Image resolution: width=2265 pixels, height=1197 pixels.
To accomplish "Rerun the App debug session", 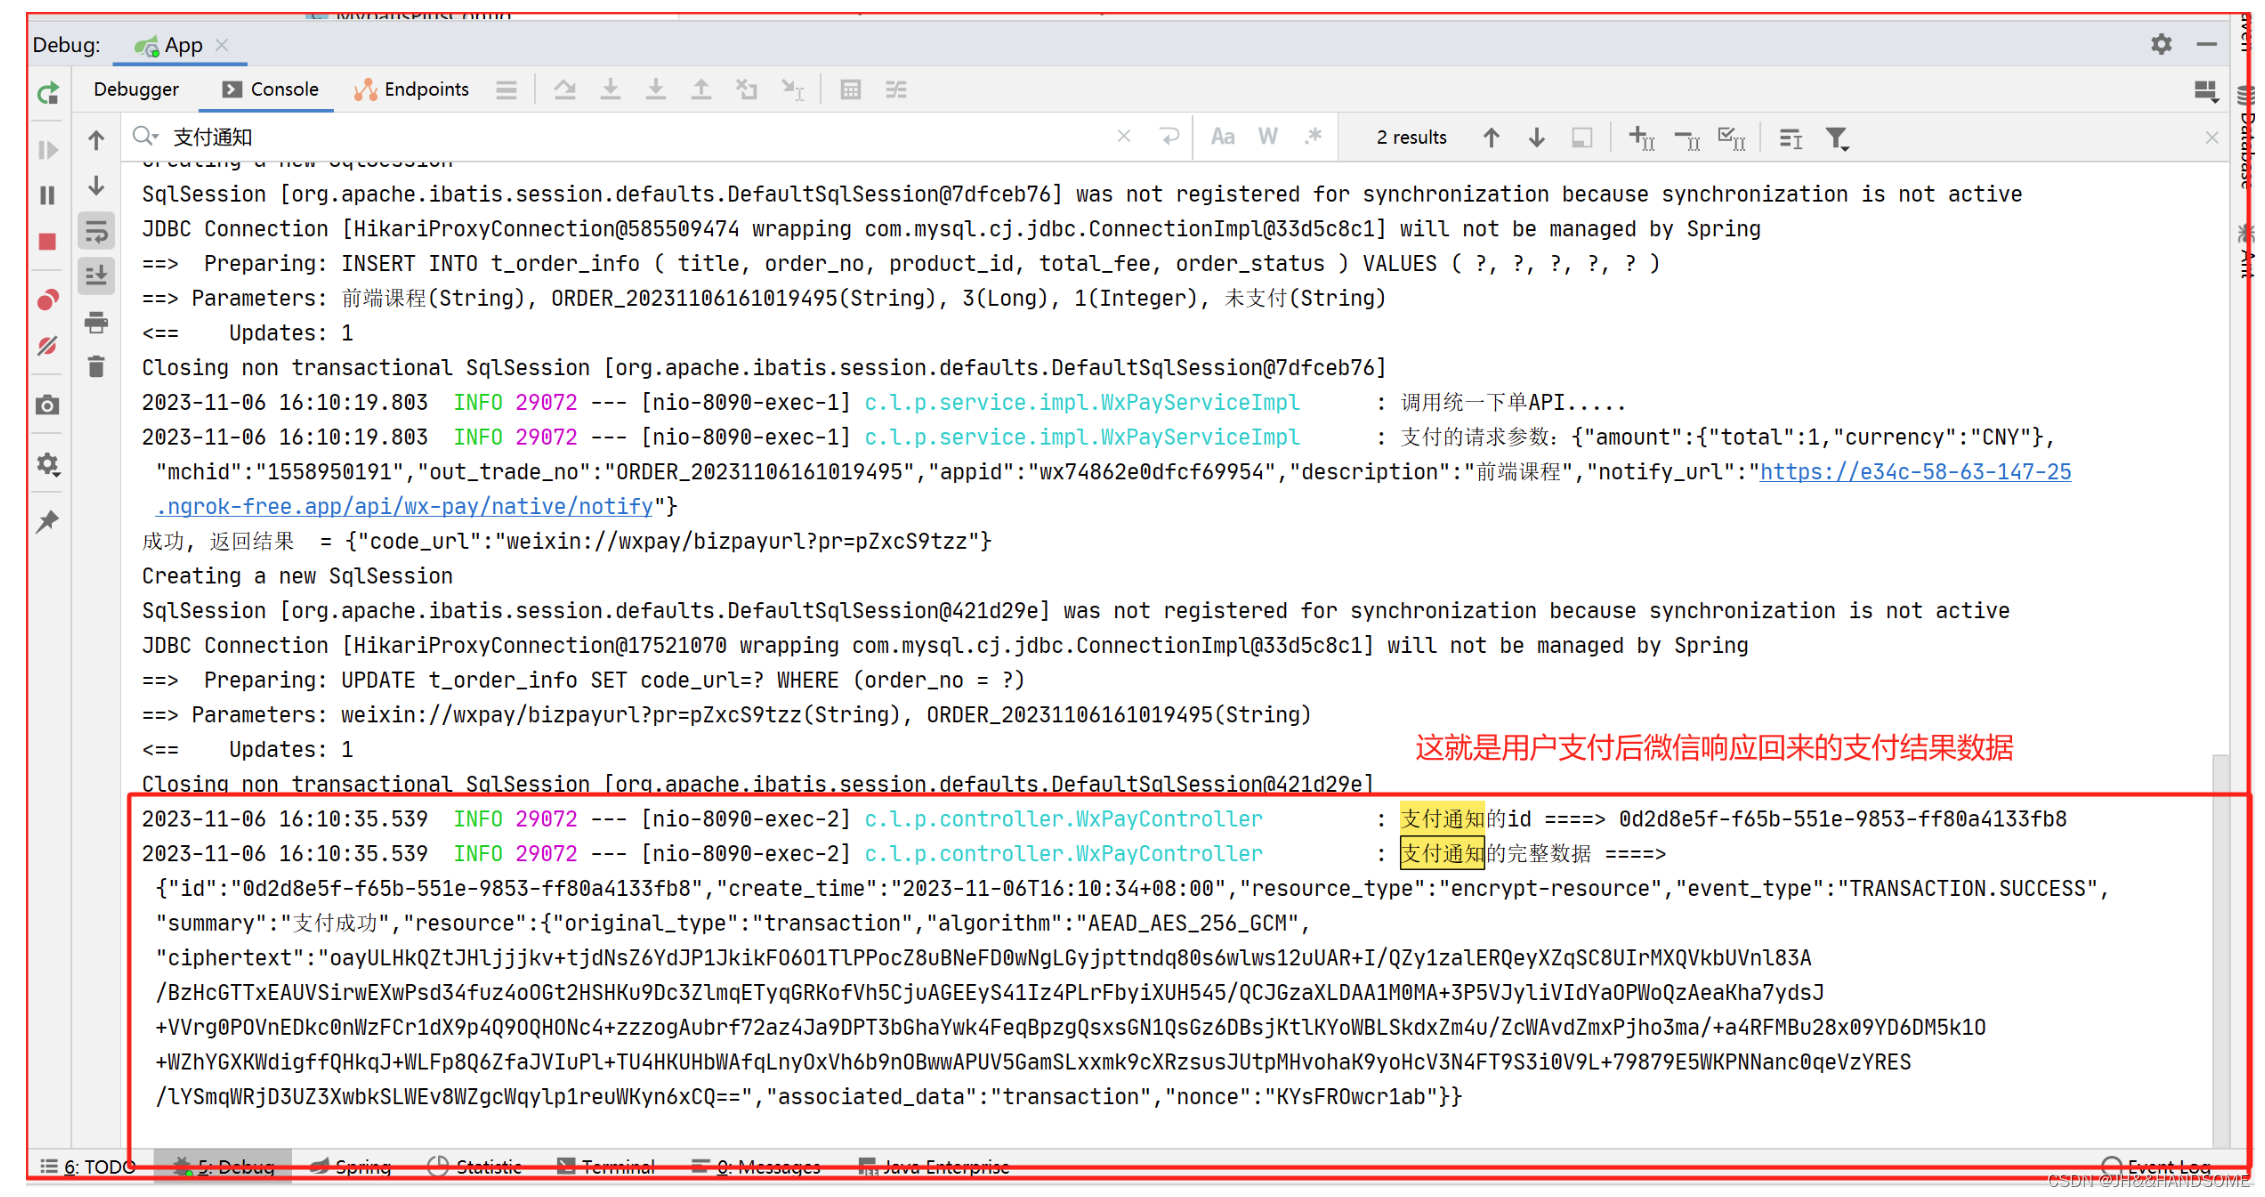I will (x=48, y=93).
